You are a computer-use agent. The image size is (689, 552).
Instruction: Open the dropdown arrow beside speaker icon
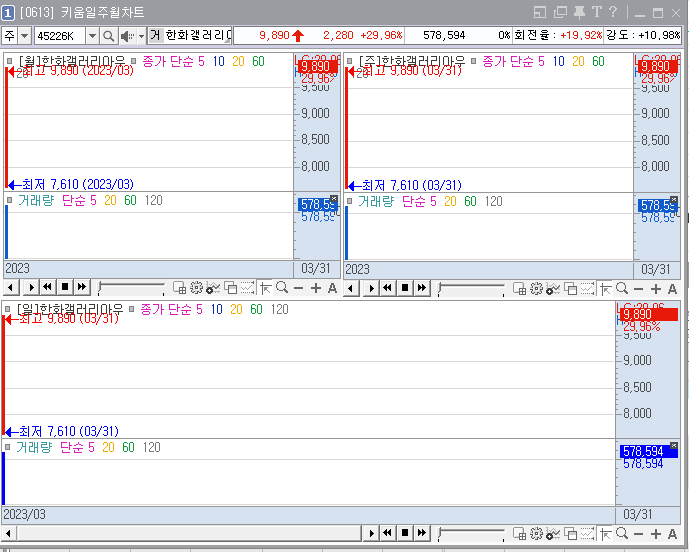click(141, 36)
